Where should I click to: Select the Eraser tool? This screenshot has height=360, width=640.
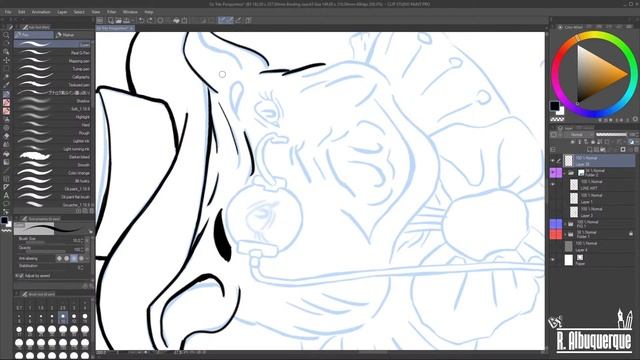(6, 136)
